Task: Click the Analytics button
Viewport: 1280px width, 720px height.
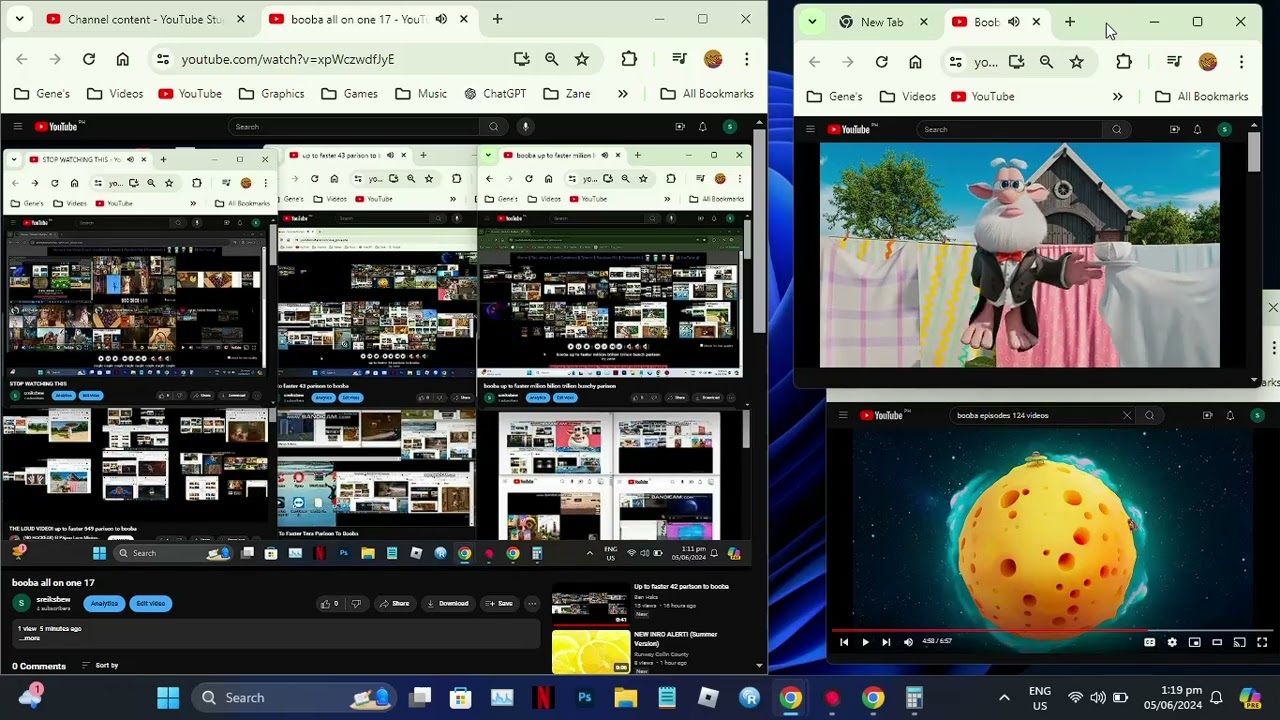Action: click(x=104, y=604)
